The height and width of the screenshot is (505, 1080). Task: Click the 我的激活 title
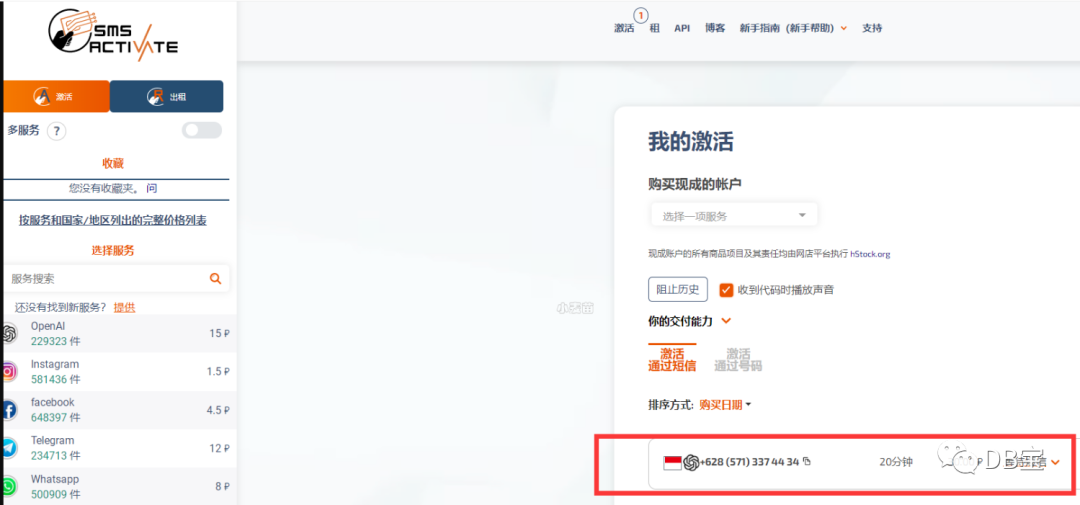691,142
